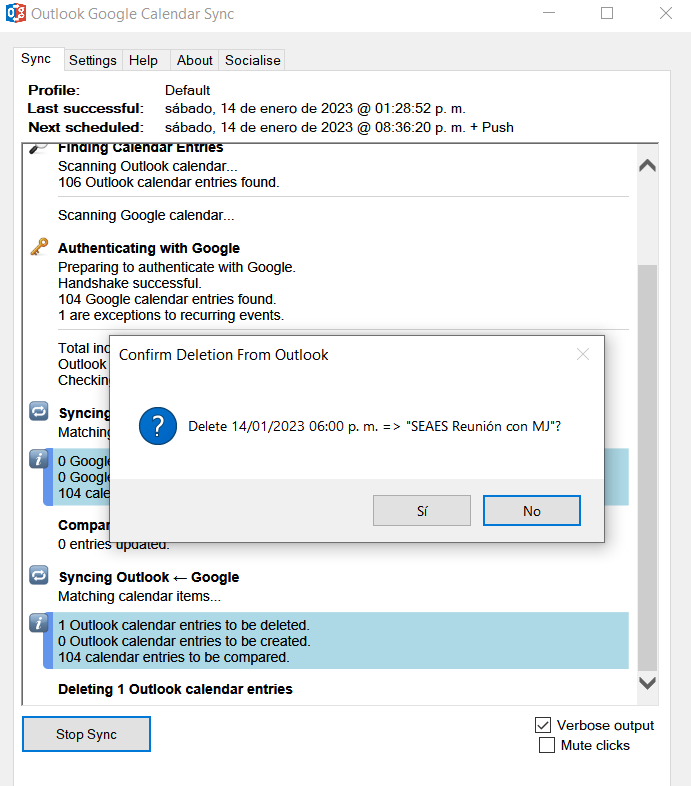This screenshot has height=786, width=691.
Task: Click the blue question mark icon in the dialog
Action: [x=158, y=426]
